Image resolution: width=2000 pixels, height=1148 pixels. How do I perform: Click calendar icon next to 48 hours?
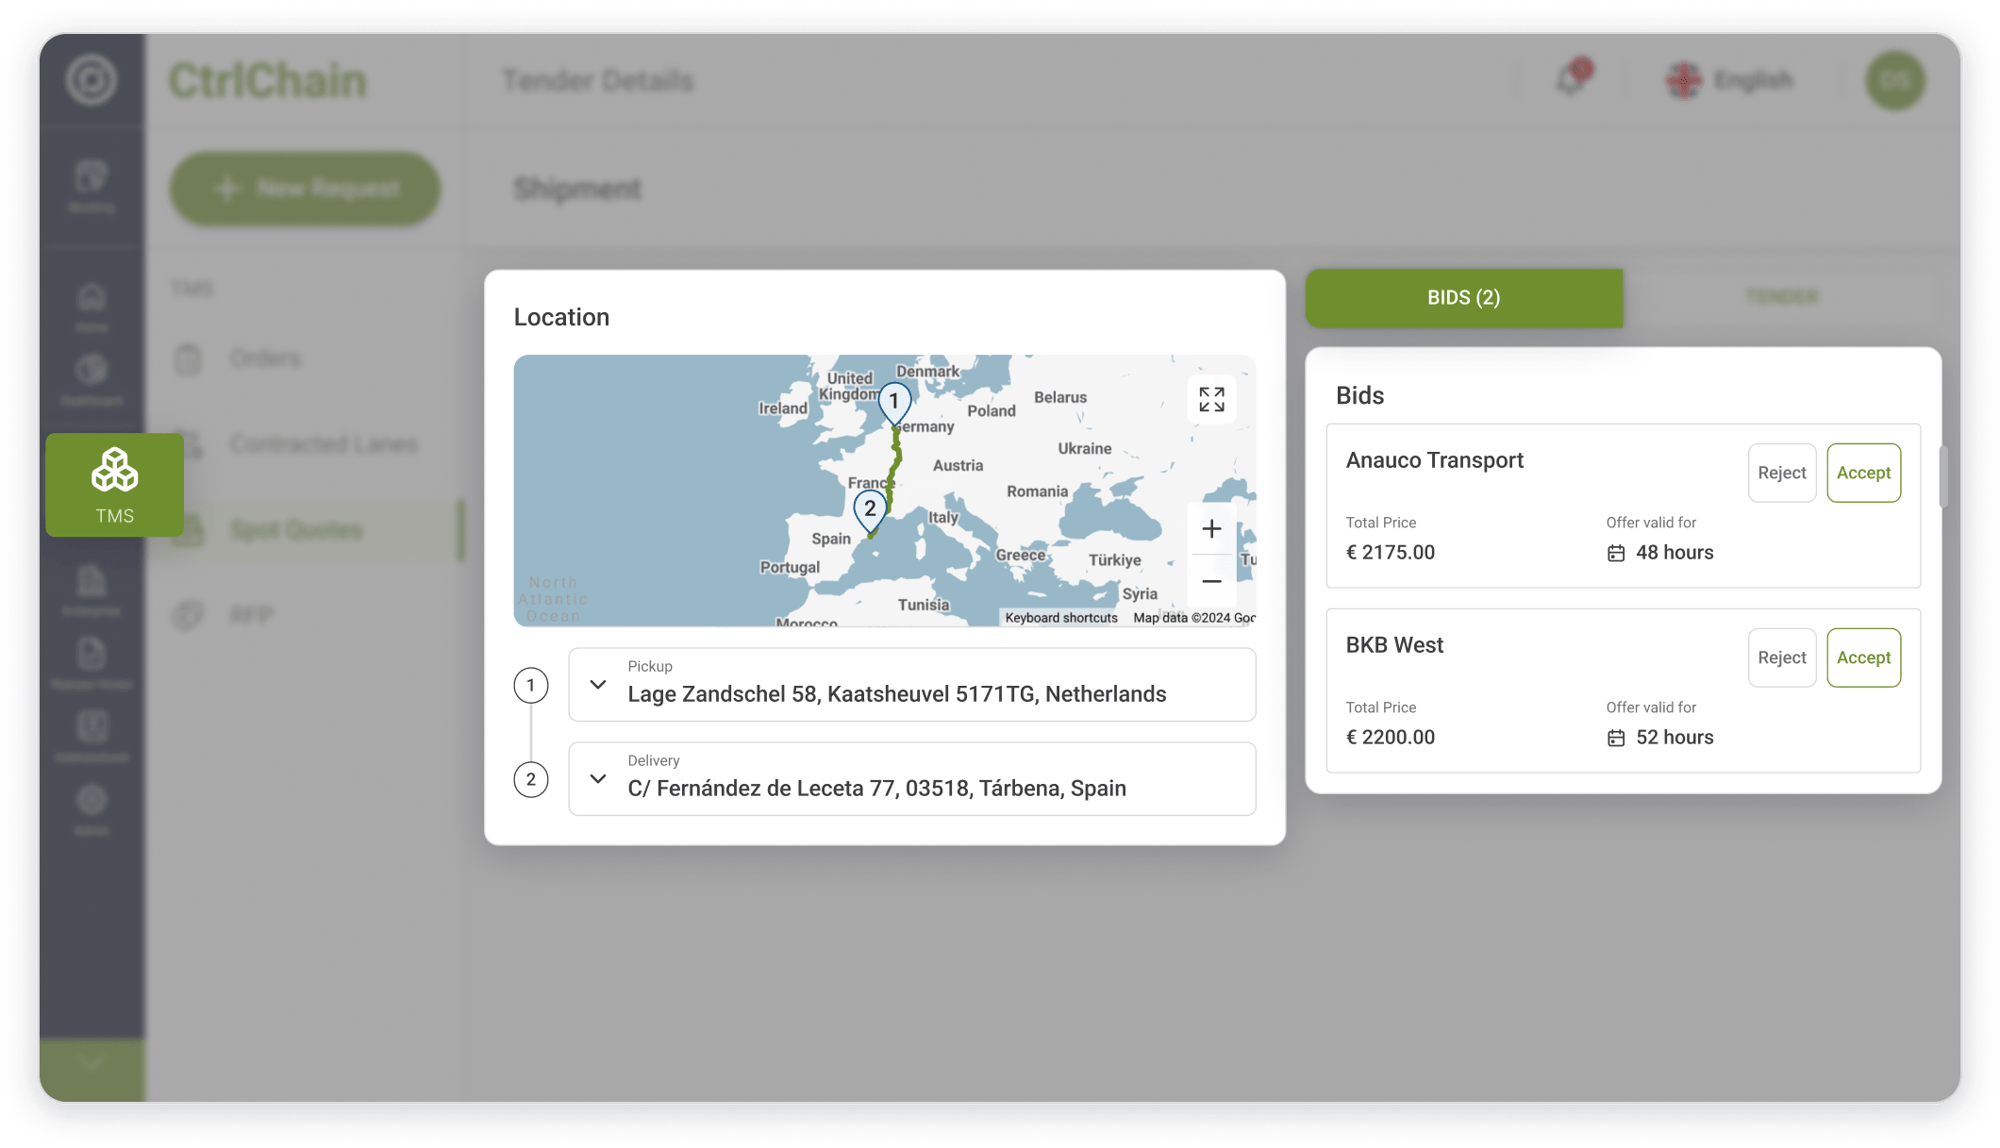pyautogui.click(x=1616, y=553)
